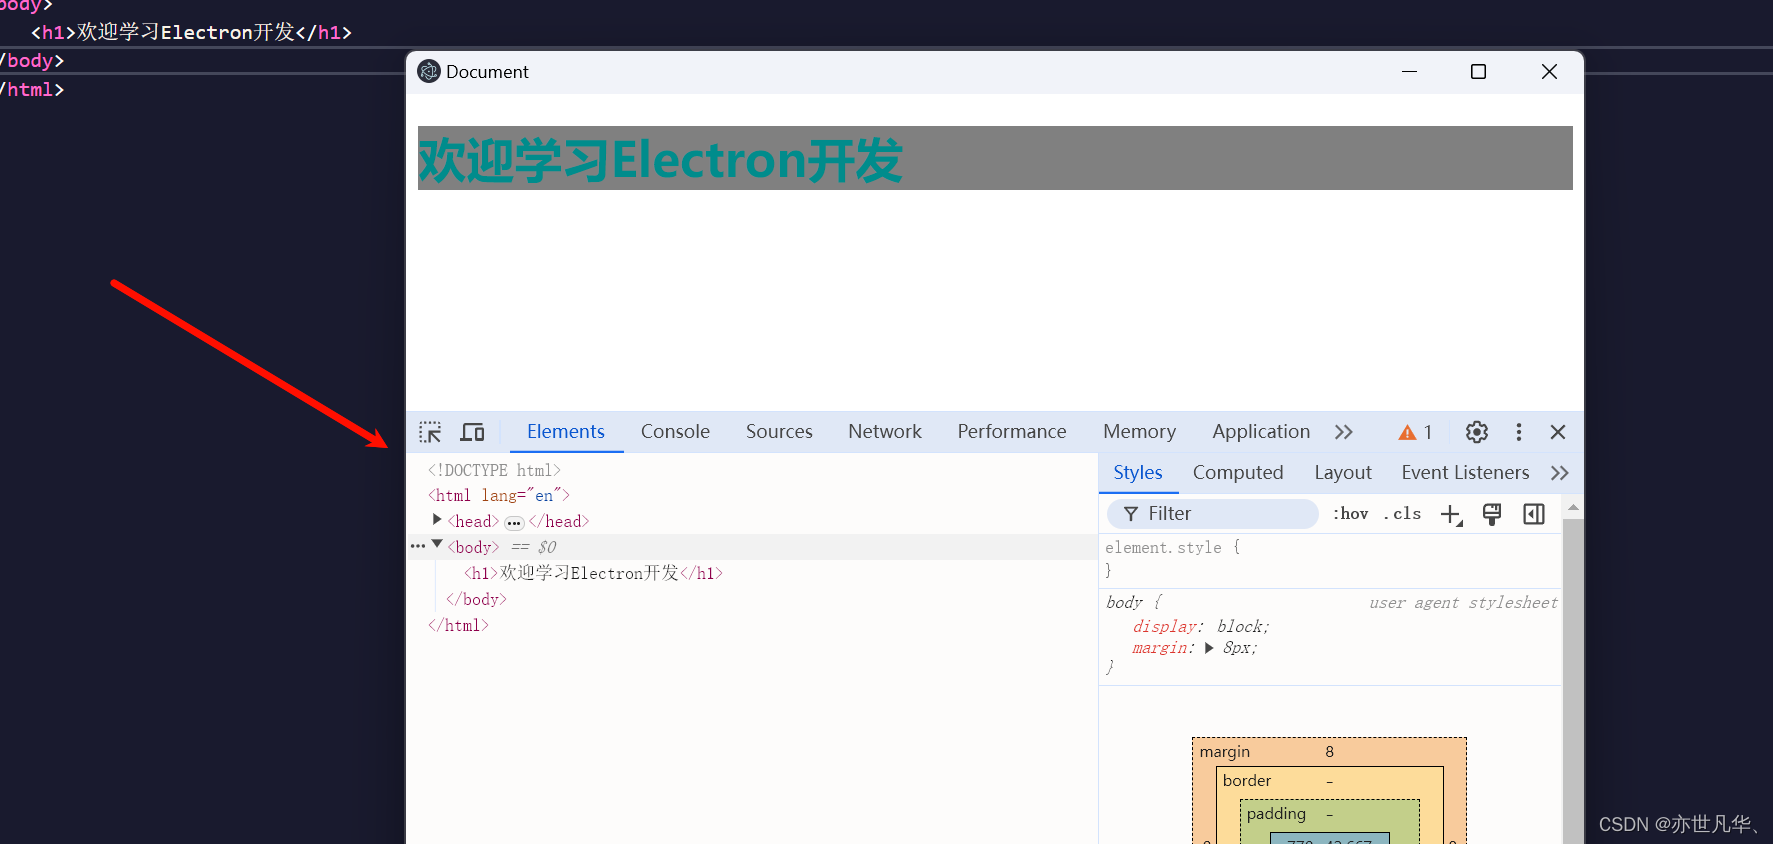
Task: Open the Application tab
Action: click(x=1261, y=432)
